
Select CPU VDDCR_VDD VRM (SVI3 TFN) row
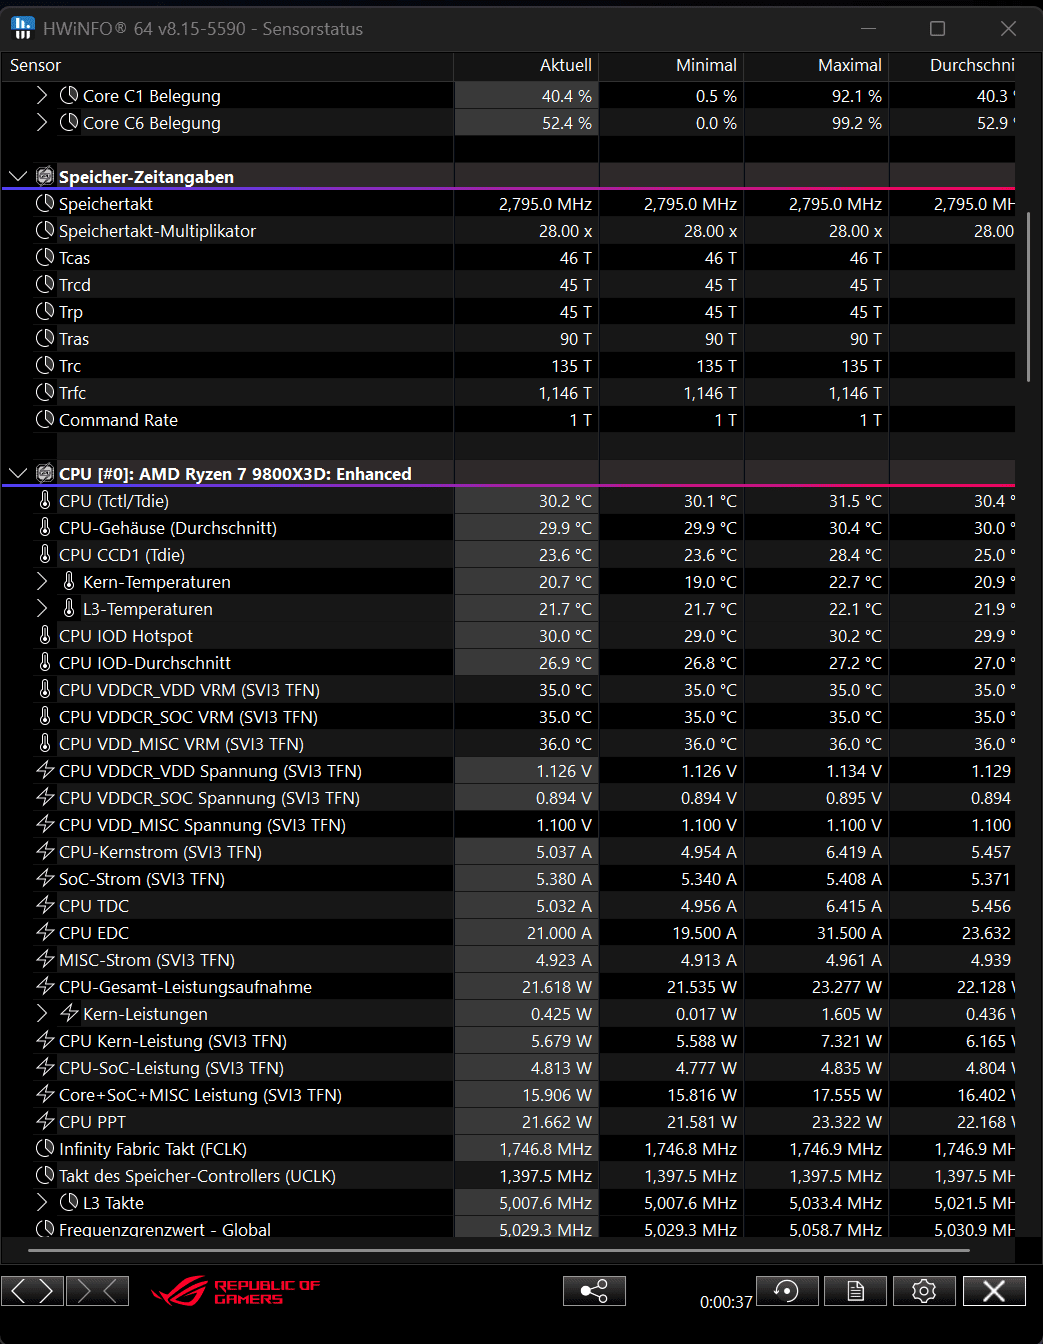508,690
